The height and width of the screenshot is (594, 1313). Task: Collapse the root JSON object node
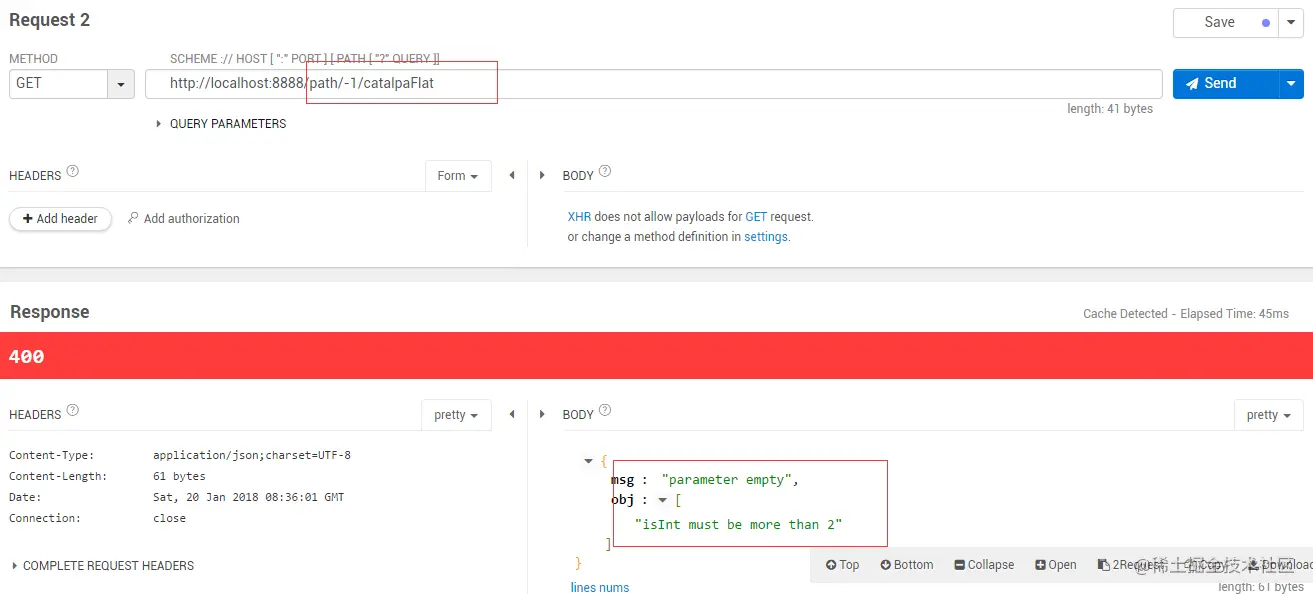coord(589,461)
